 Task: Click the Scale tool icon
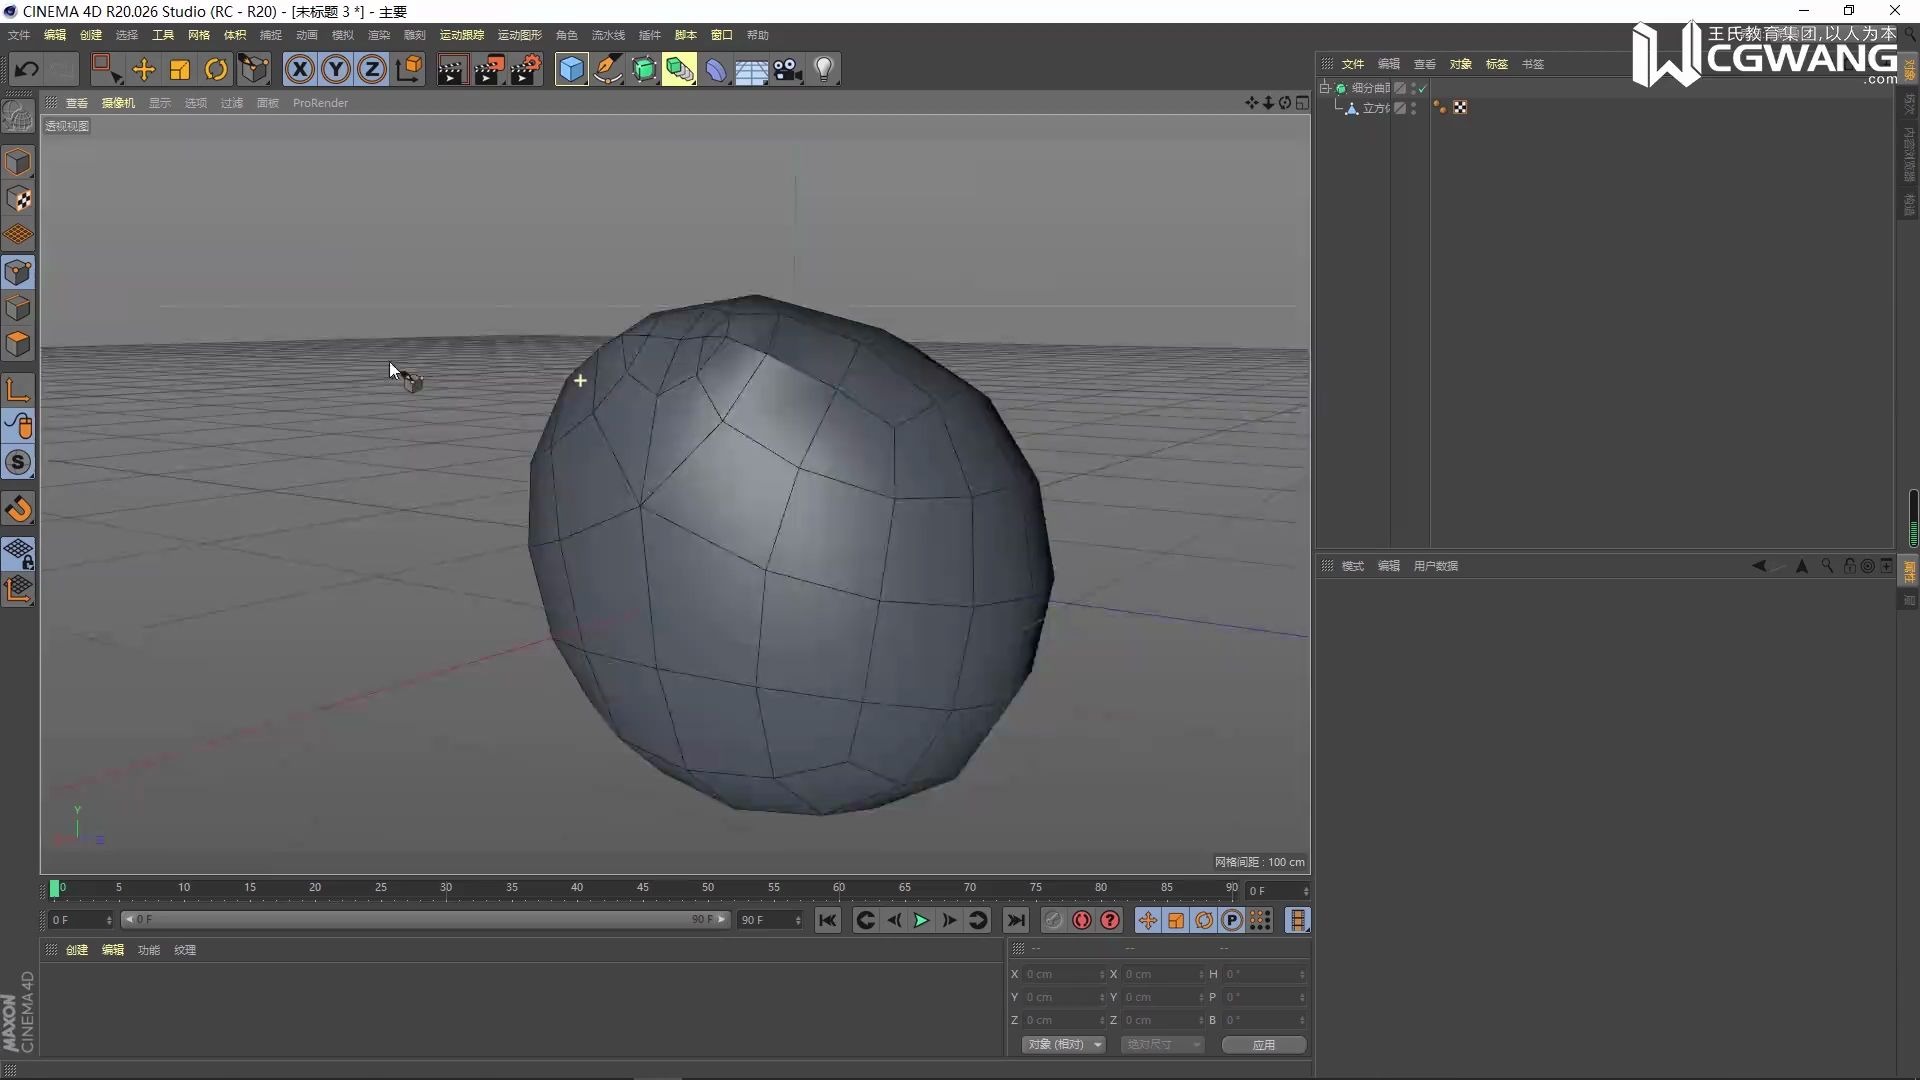click(x=180, y=69)
